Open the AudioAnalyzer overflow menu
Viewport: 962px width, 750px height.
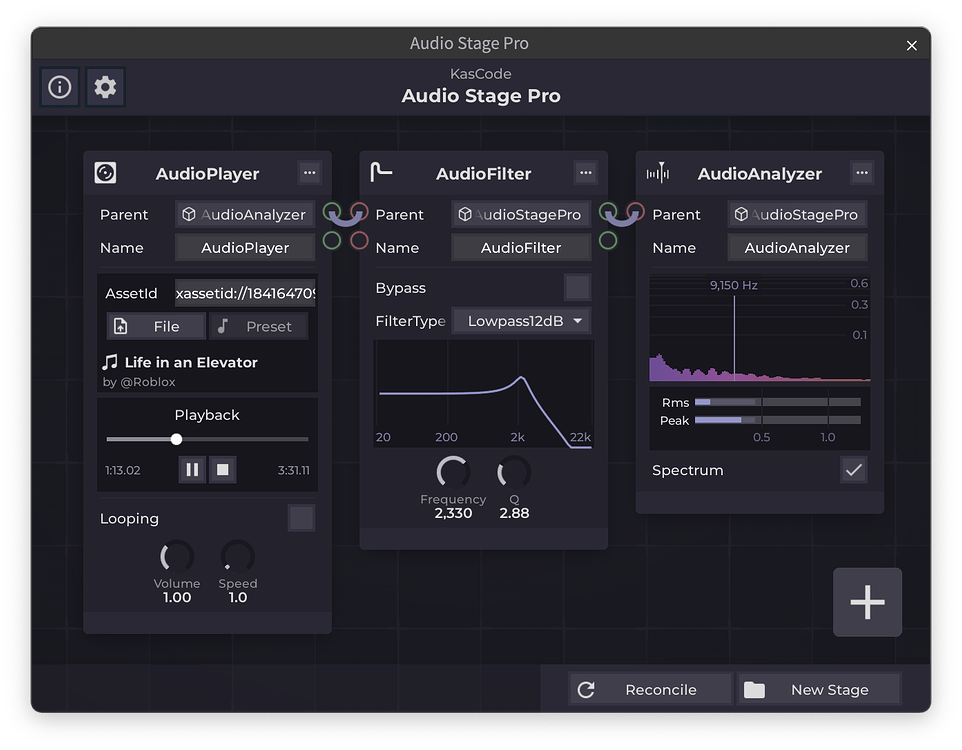pos(862,172)
